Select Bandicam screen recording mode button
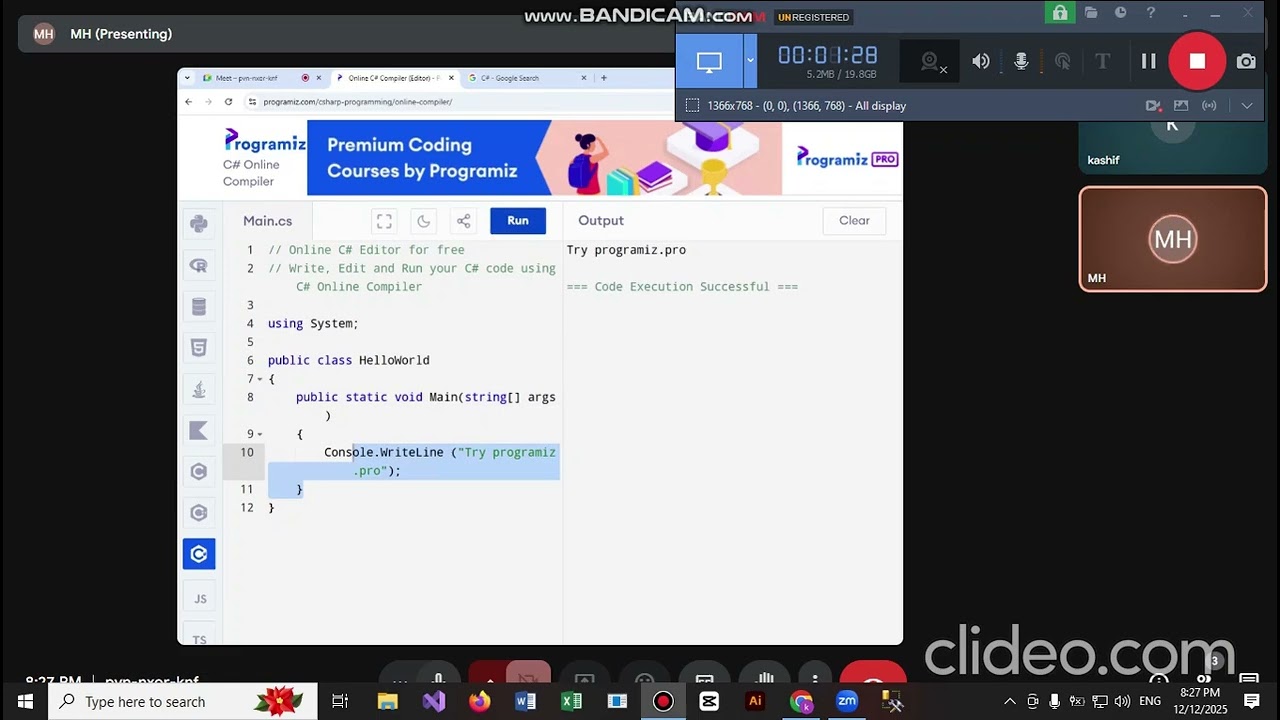Screen dimensions: 1280x720 coord(709,61)
